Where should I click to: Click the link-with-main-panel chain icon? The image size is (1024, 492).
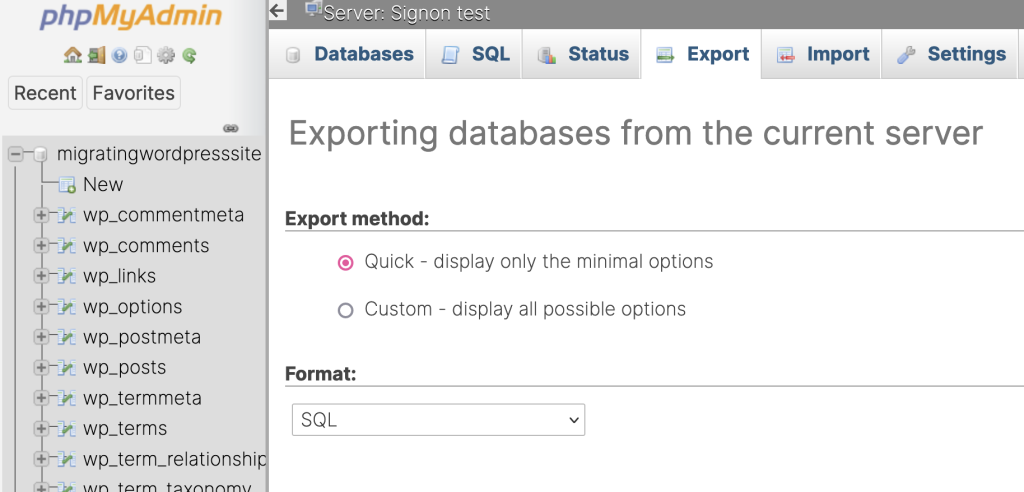click(231, 128)
